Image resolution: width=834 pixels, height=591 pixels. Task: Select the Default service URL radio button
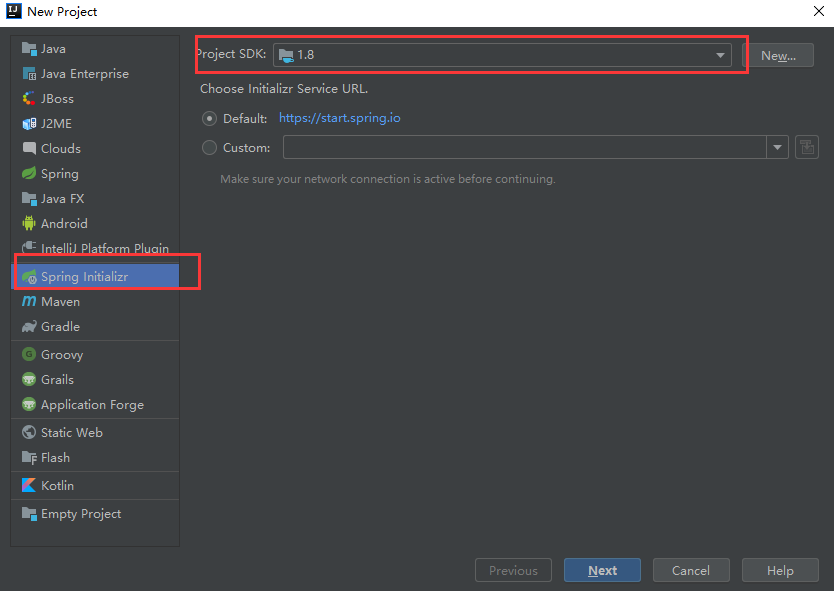210,119
